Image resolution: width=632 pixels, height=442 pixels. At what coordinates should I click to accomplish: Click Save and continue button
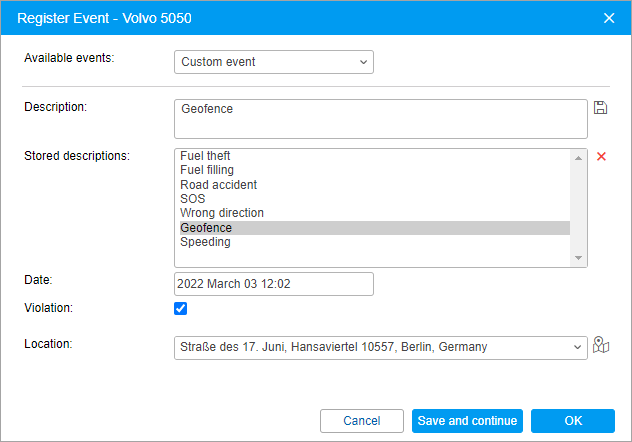coord(467,421)
